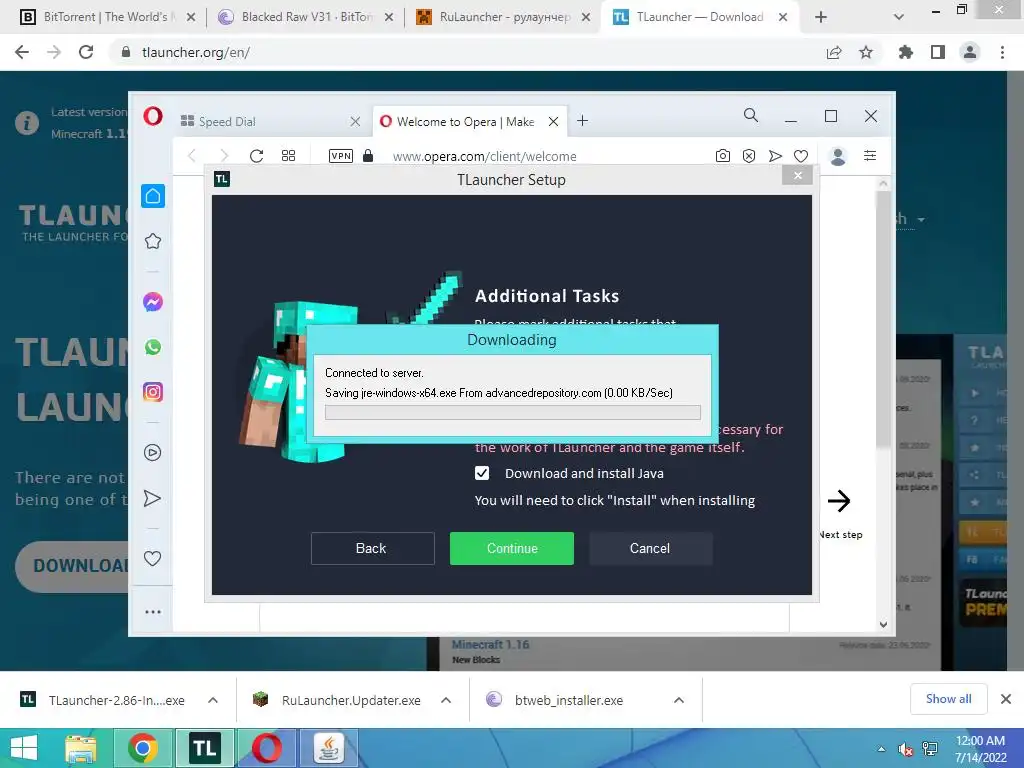Open Java installer taskbar icon

click(328, 748)
